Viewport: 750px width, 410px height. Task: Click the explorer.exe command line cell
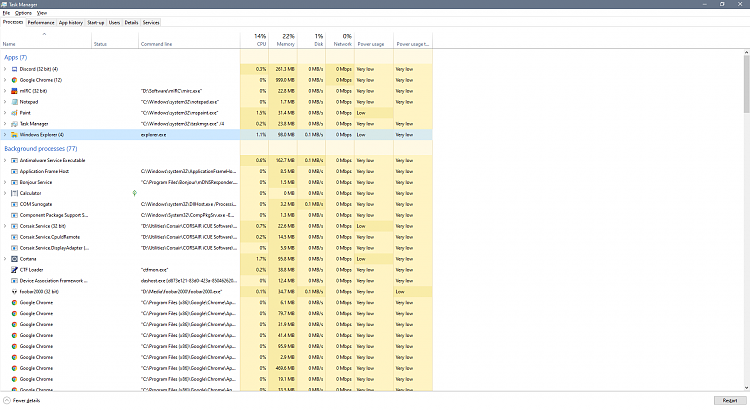[189, 135]
